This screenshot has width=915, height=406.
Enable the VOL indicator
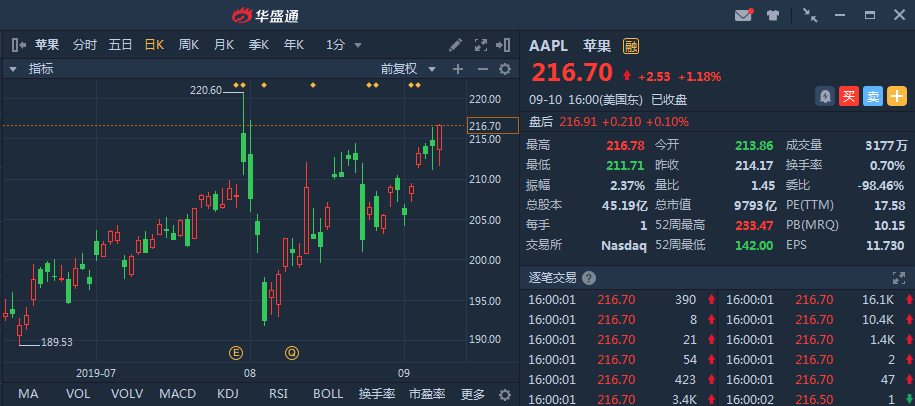[x=78, y=394]
